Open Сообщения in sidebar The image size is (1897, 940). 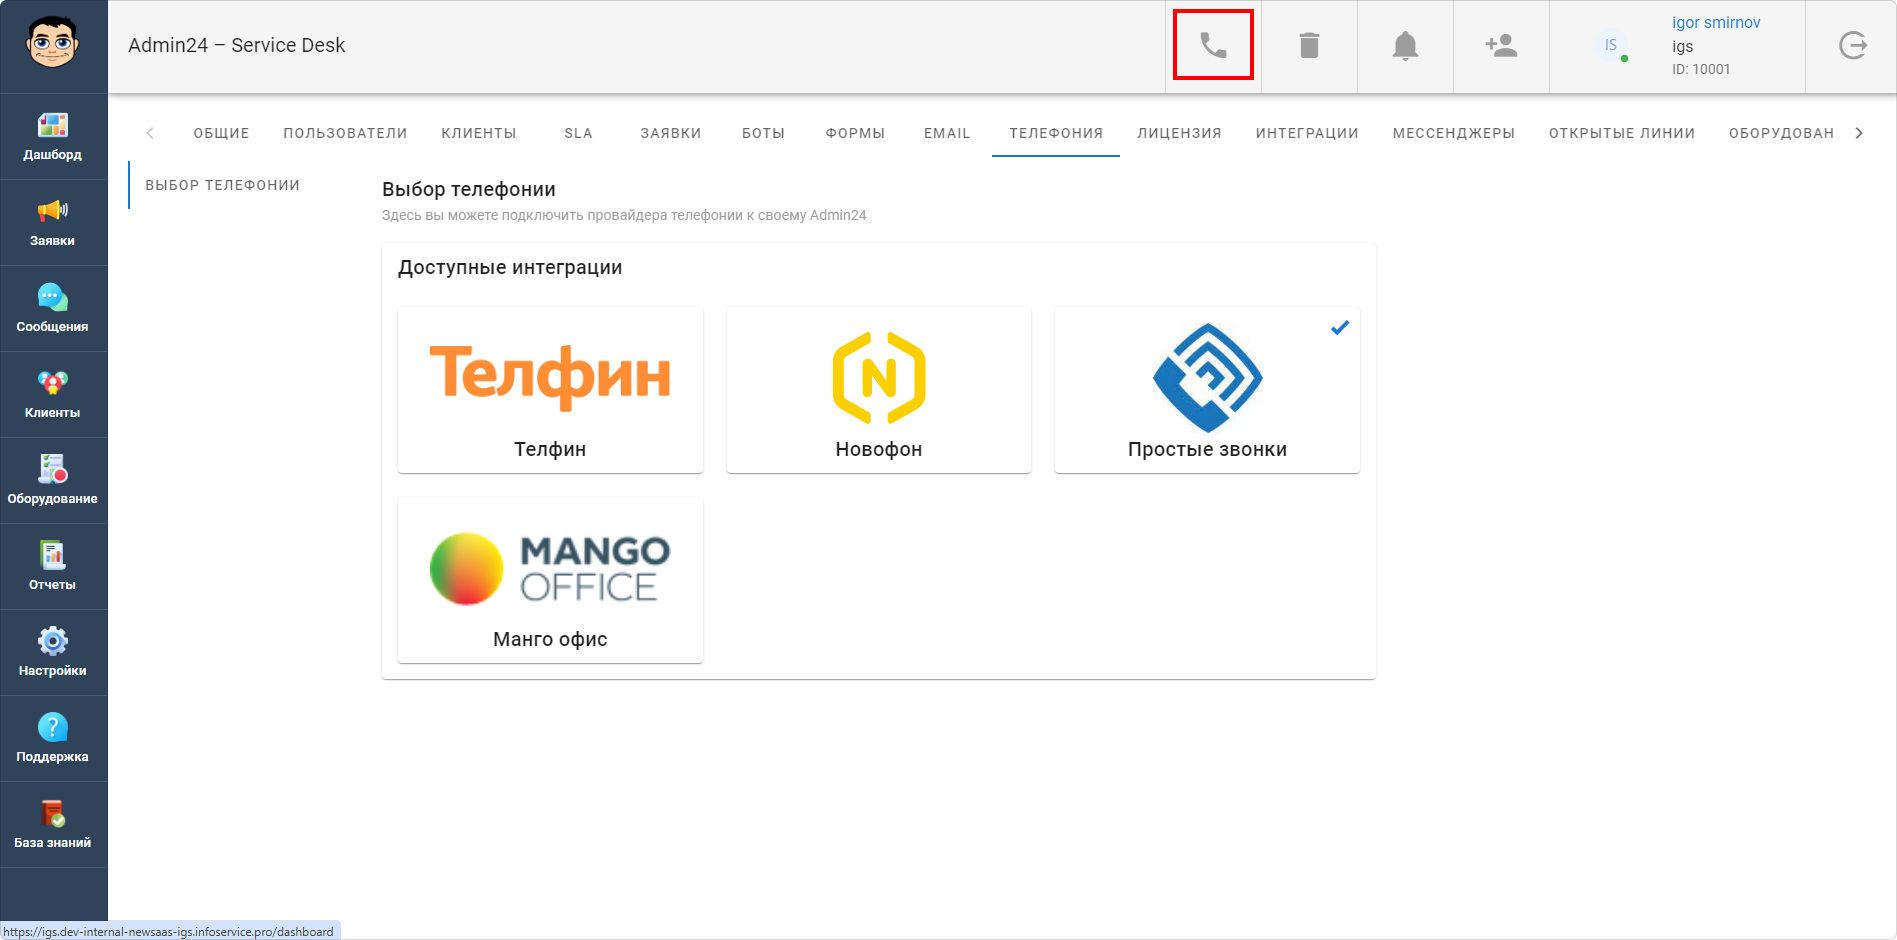53,309
